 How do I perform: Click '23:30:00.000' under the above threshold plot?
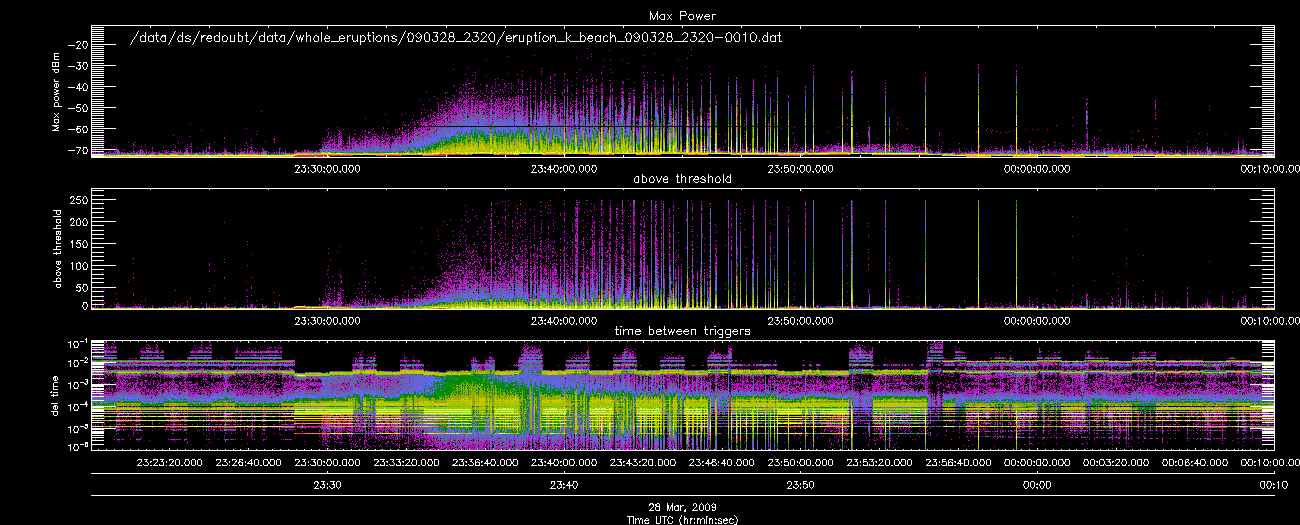coord(329,320)
